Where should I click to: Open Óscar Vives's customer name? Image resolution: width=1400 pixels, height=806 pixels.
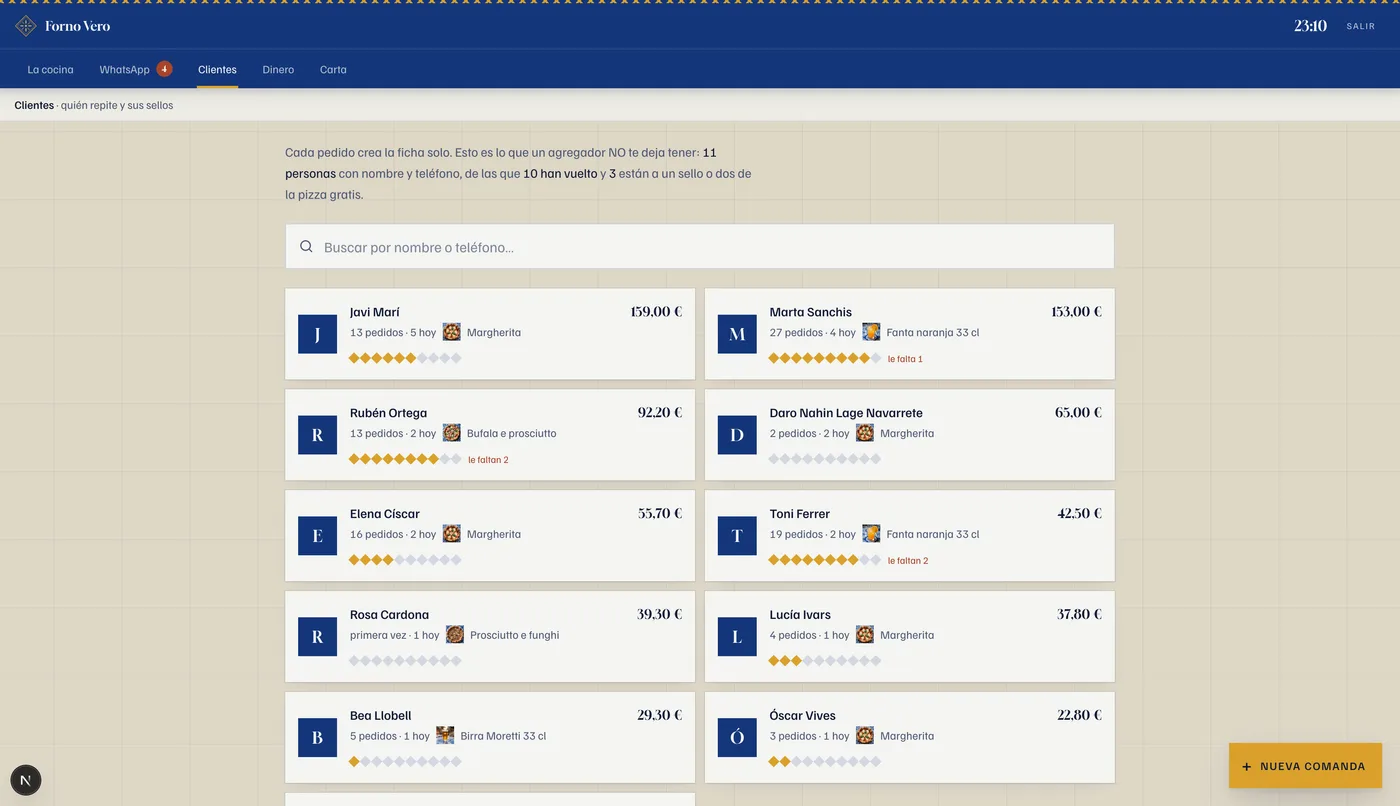(803, 716)
